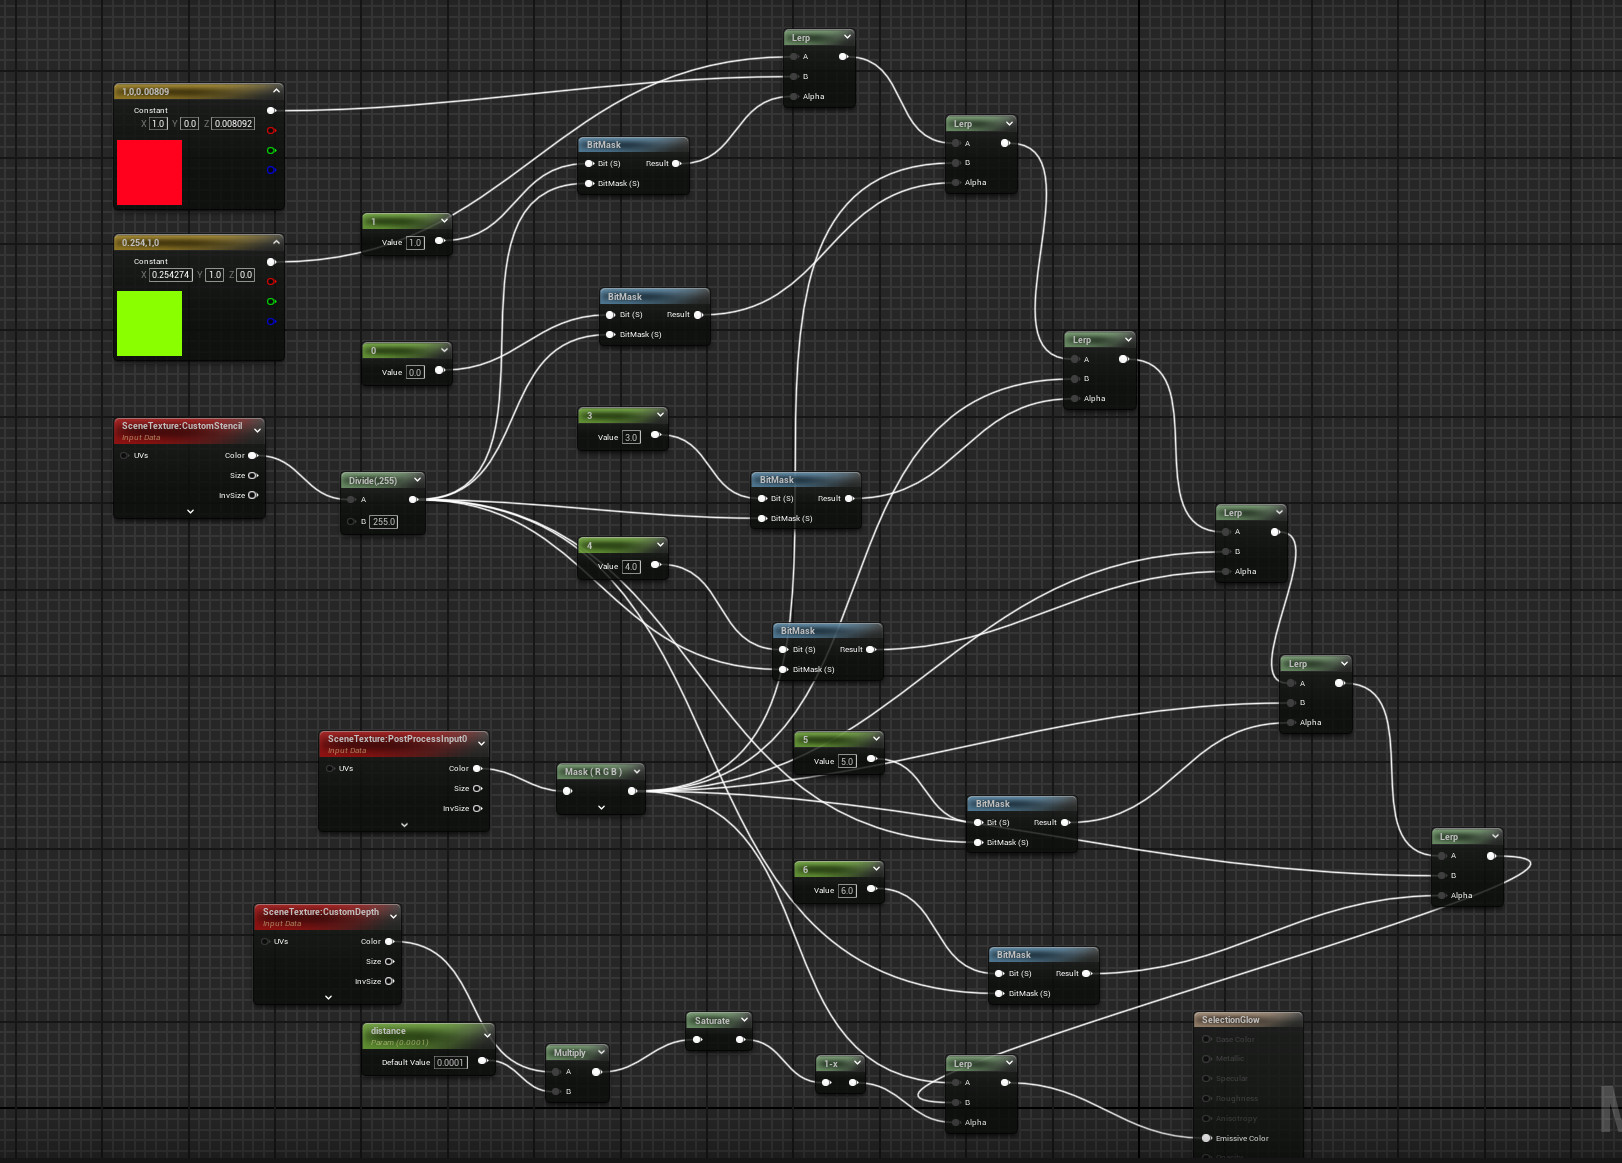
Task: Click the output pin of the Divide(,255) node
Action: click(x=413, y=500)
